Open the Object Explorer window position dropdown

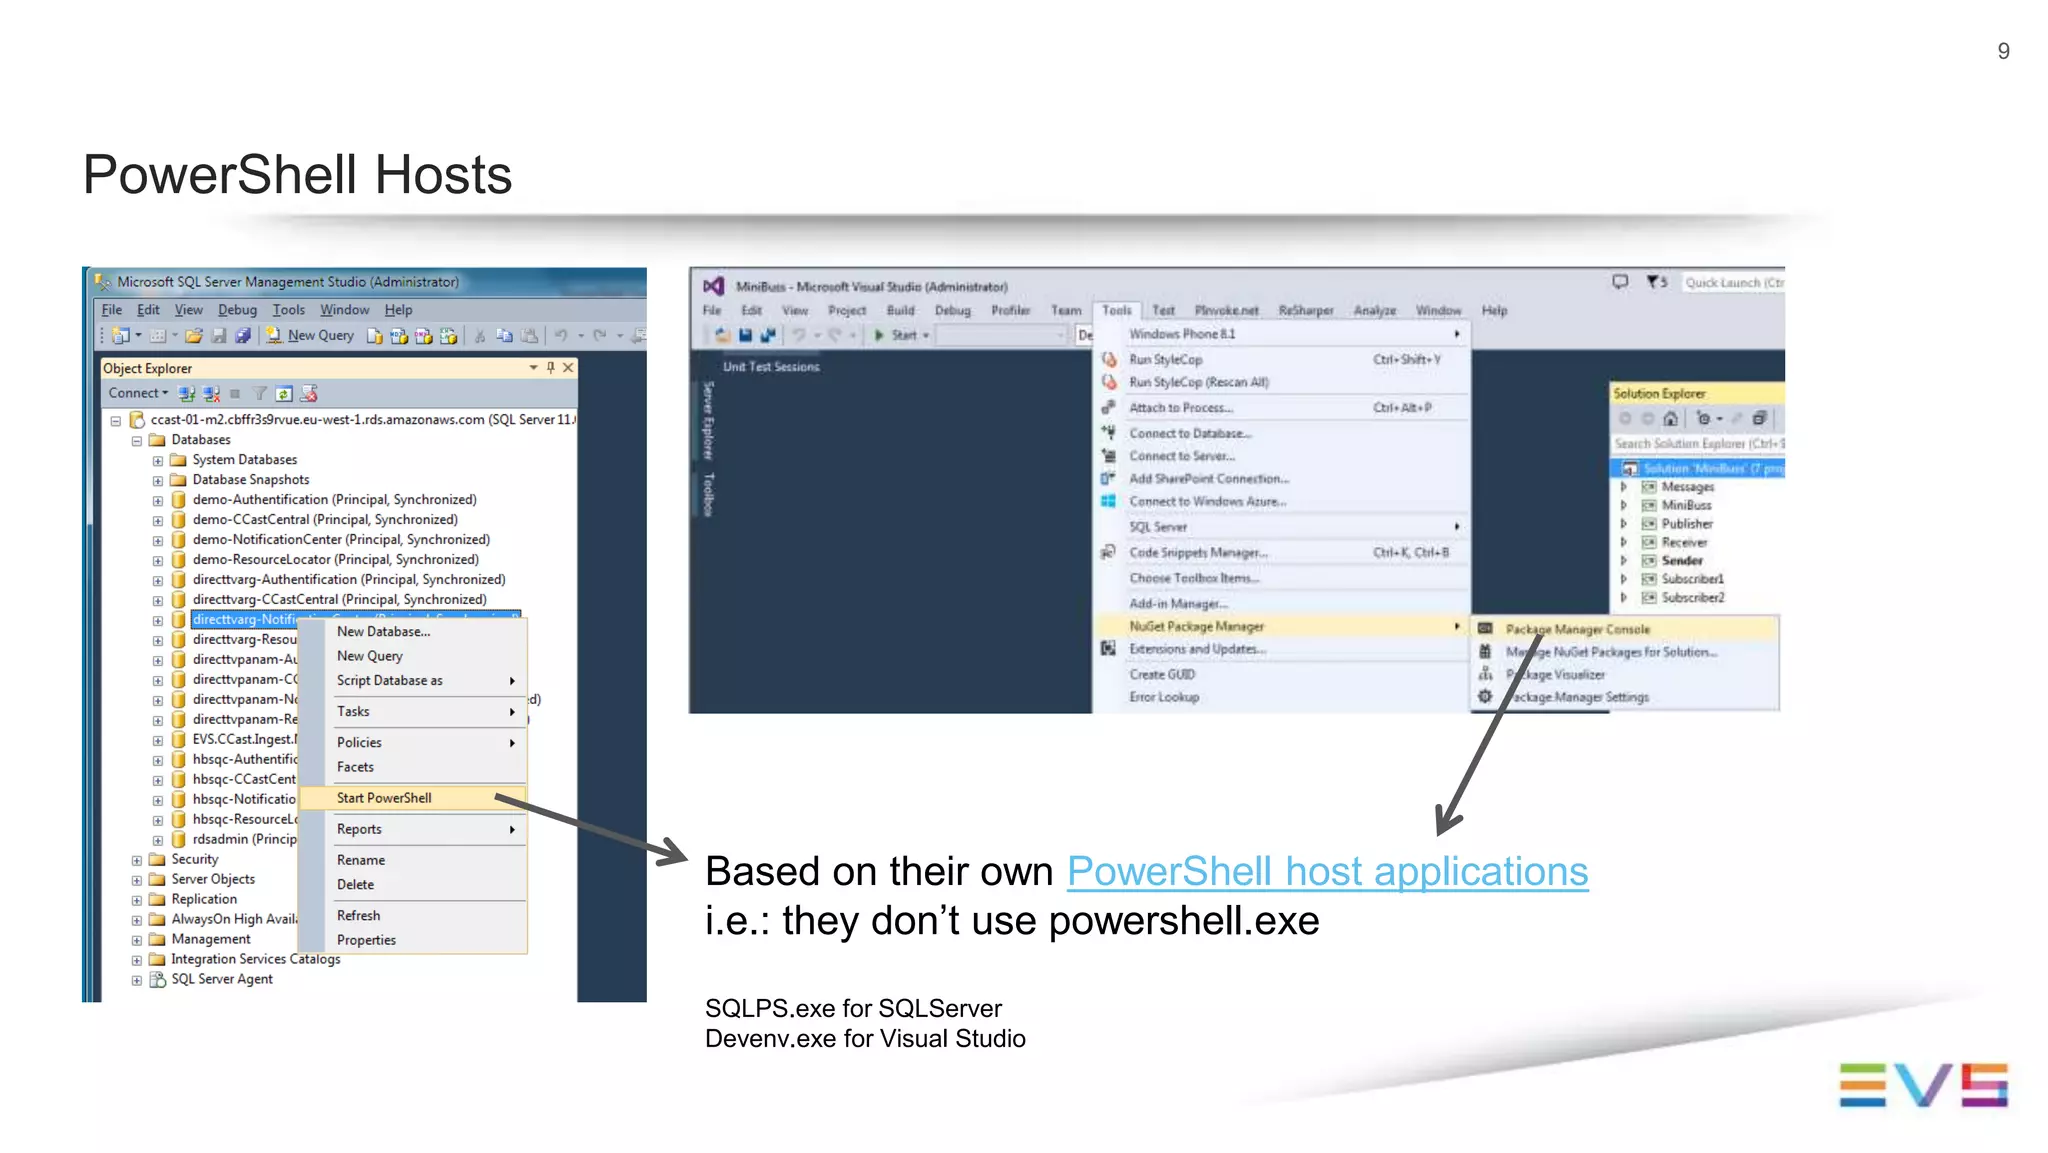[533, 368]
